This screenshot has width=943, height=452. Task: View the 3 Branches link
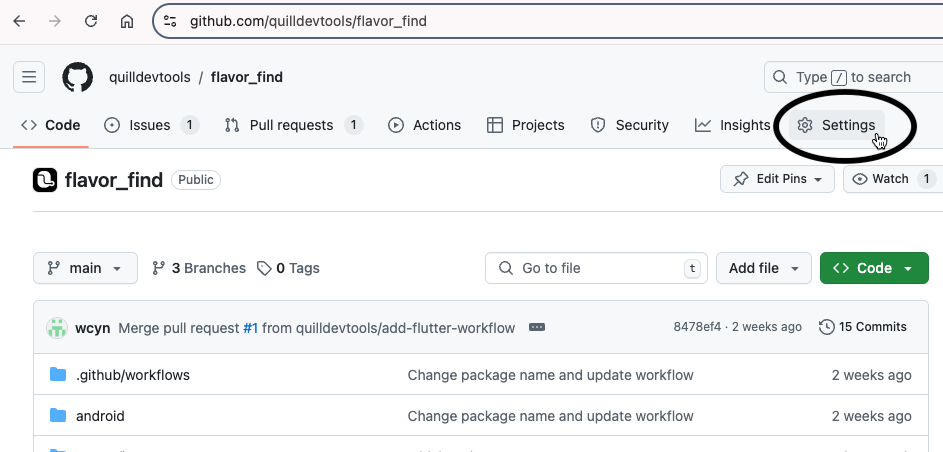coord(199,268)
